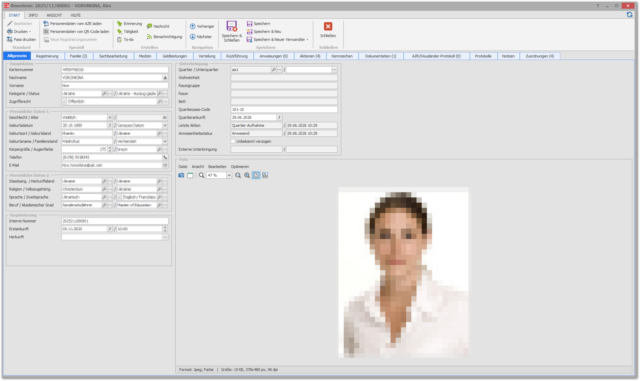This screenshot has height=381, width=640.
Task: Expand the Geschlecht dropdown
Action: (109, 118)
